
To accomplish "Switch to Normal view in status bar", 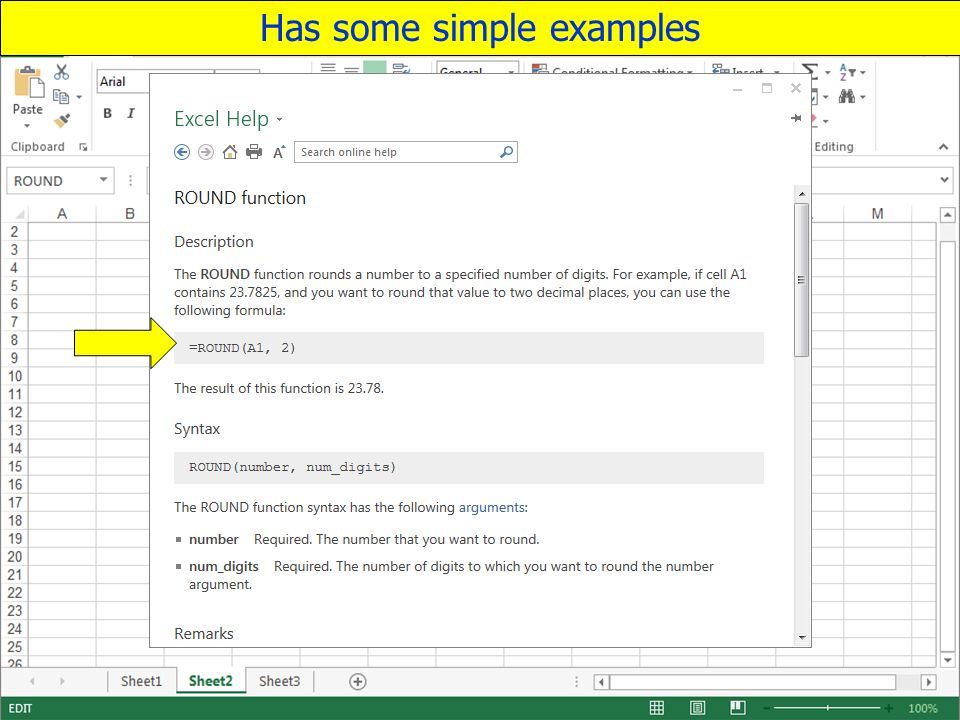I will point(656,708).
